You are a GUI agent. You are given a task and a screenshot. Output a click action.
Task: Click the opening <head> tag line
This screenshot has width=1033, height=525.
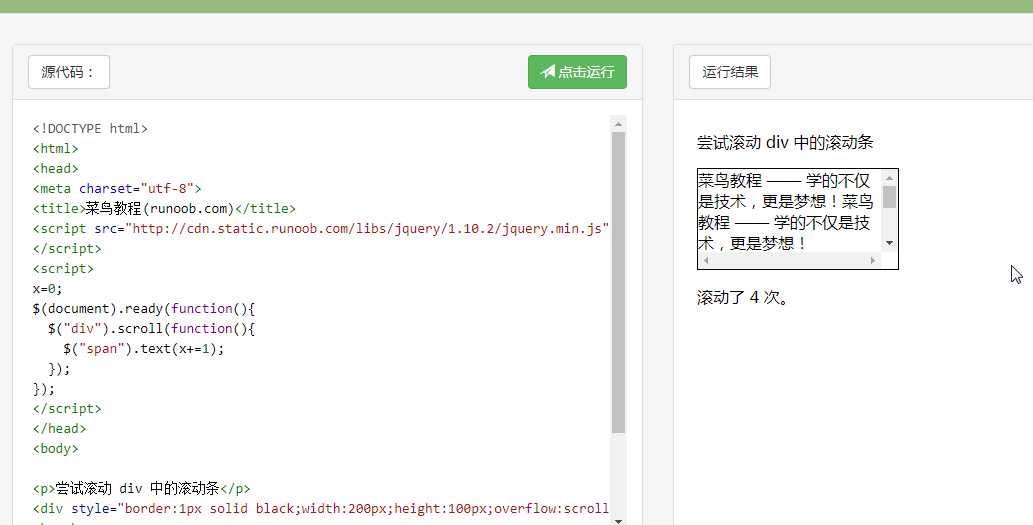[x=55, y=169]
